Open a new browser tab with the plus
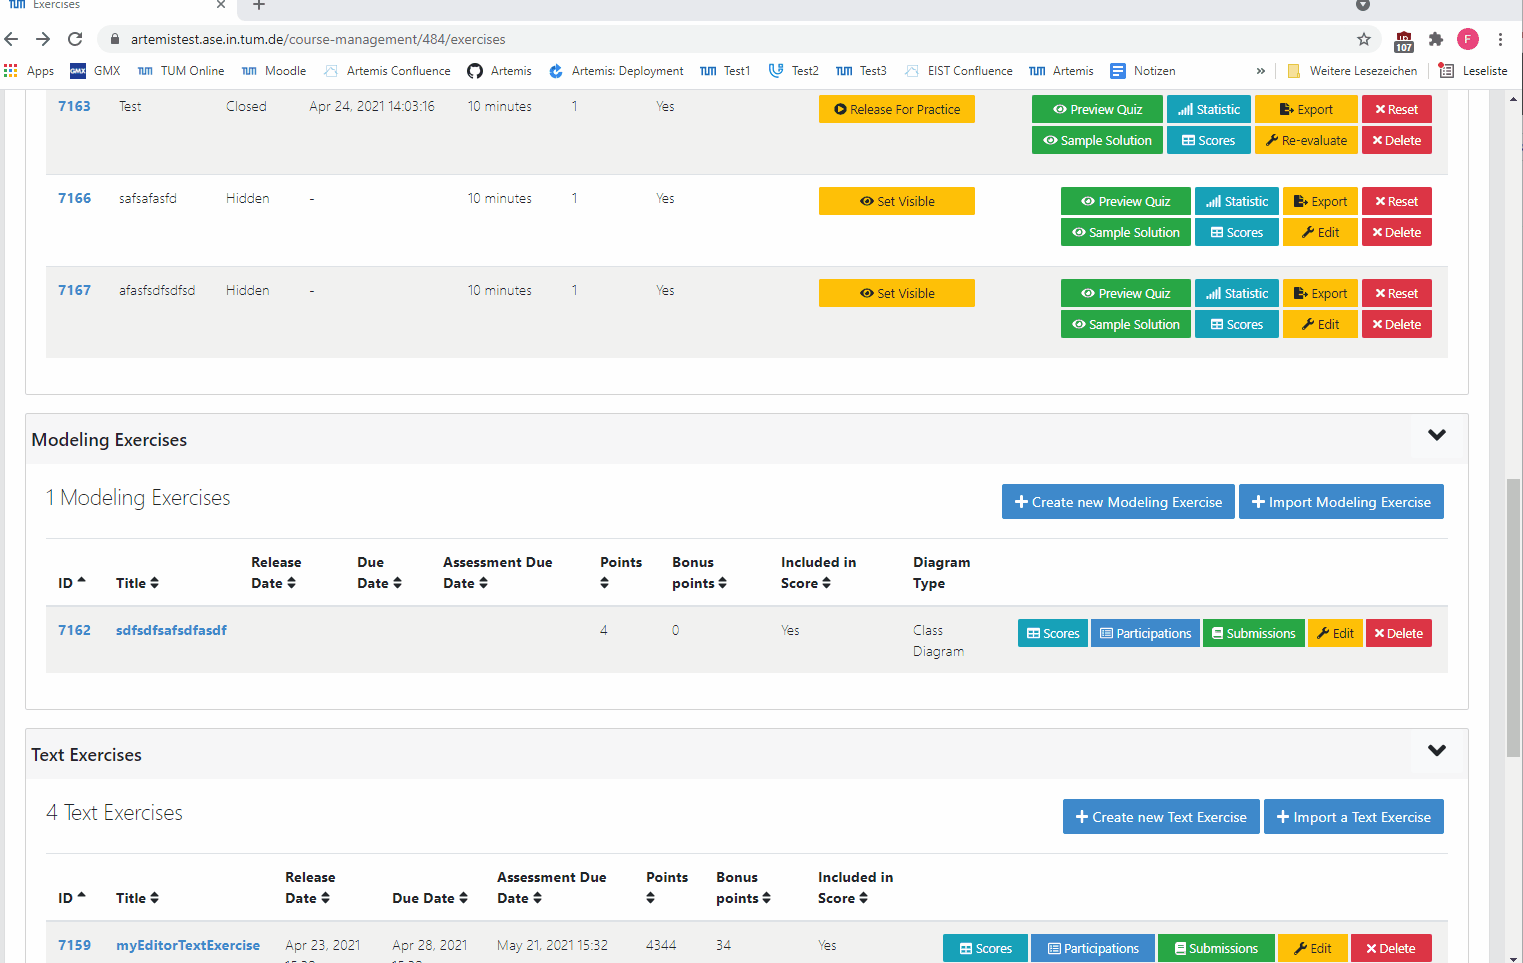Viewport: 1523px width, 963px height. (259, 5)
